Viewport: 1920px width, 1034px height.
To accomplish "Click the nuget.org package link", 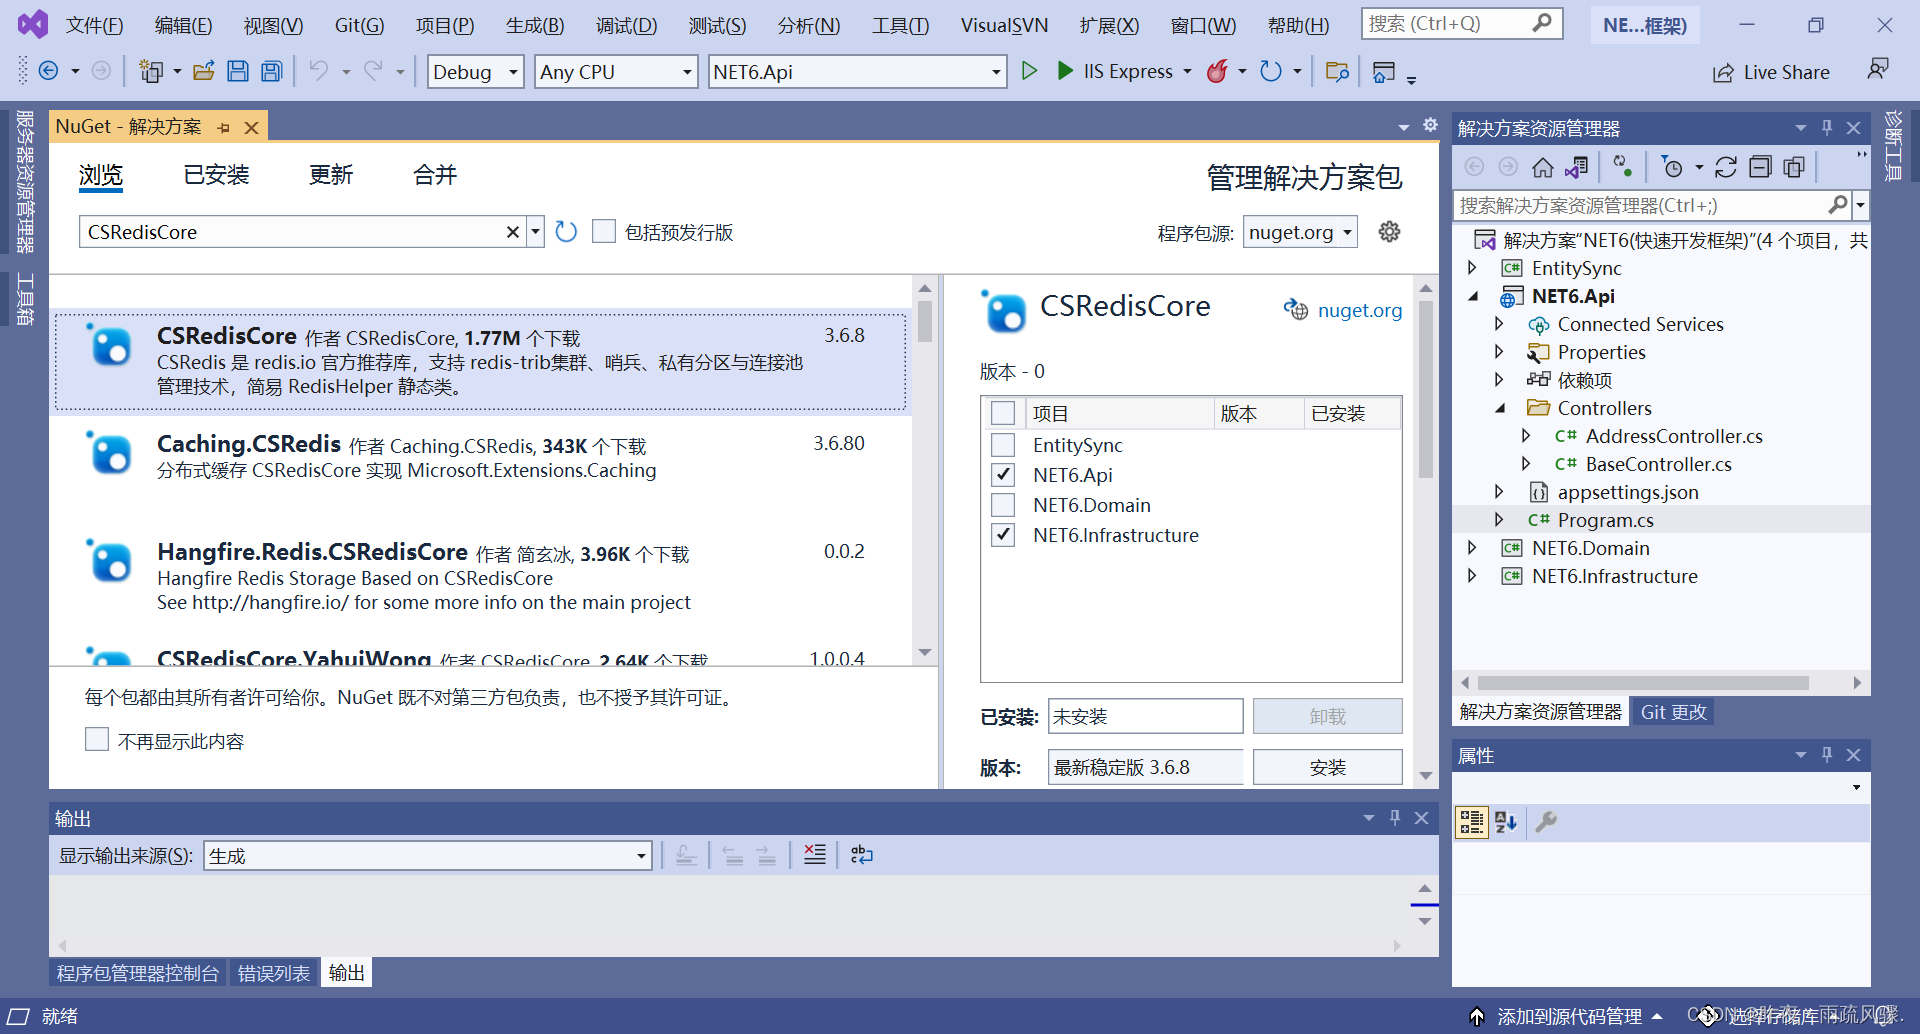I will pos(1359,310).
